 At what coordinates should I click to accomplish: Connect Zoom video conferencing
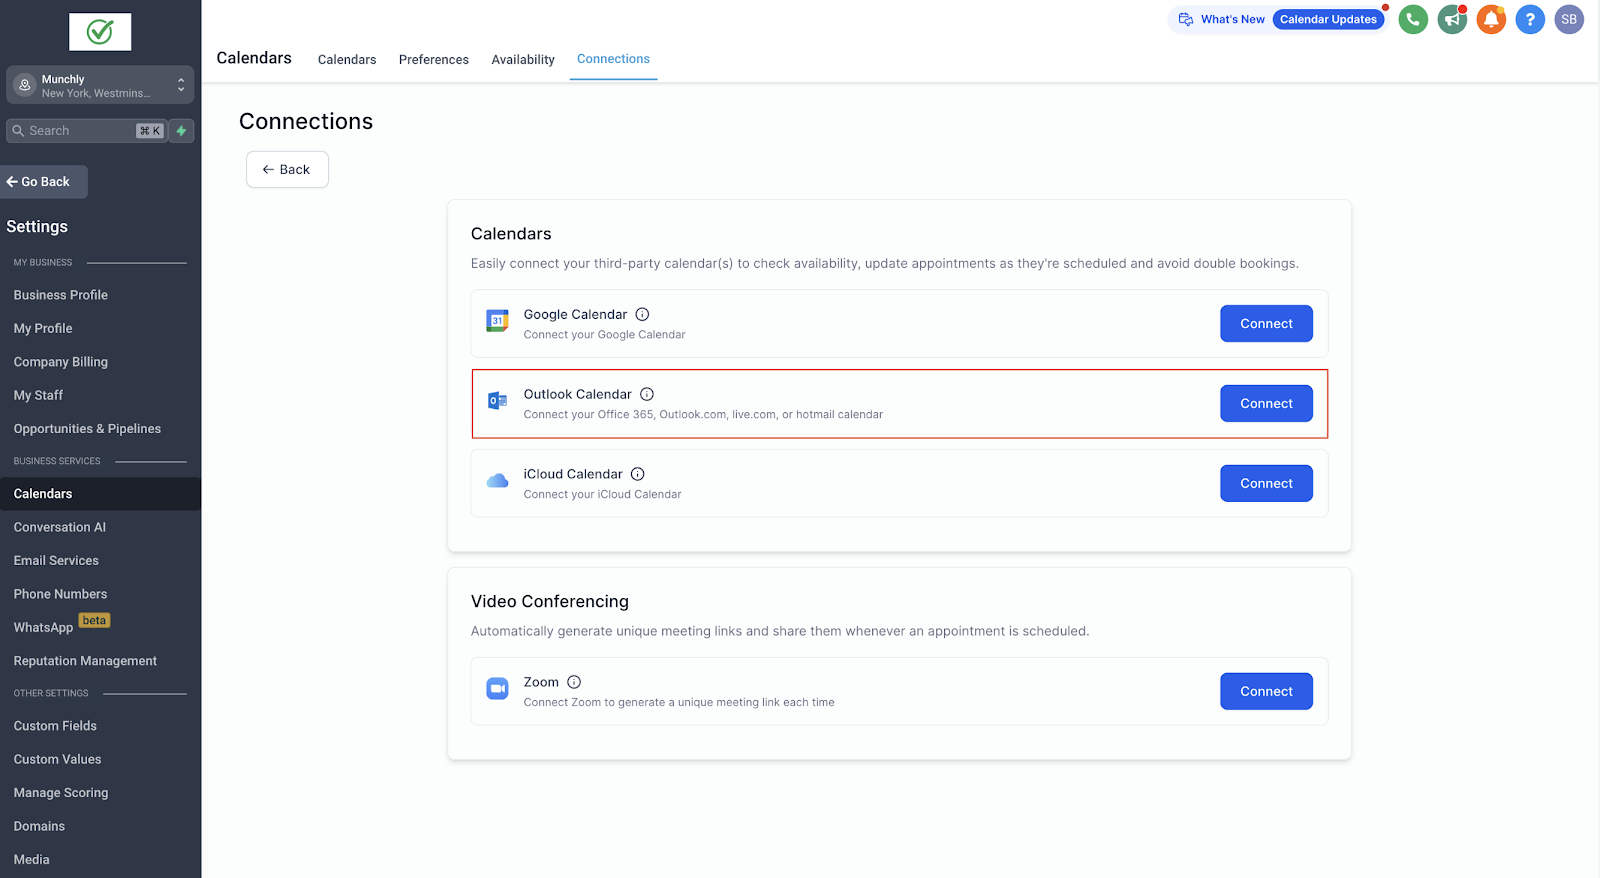(1266, 692)
